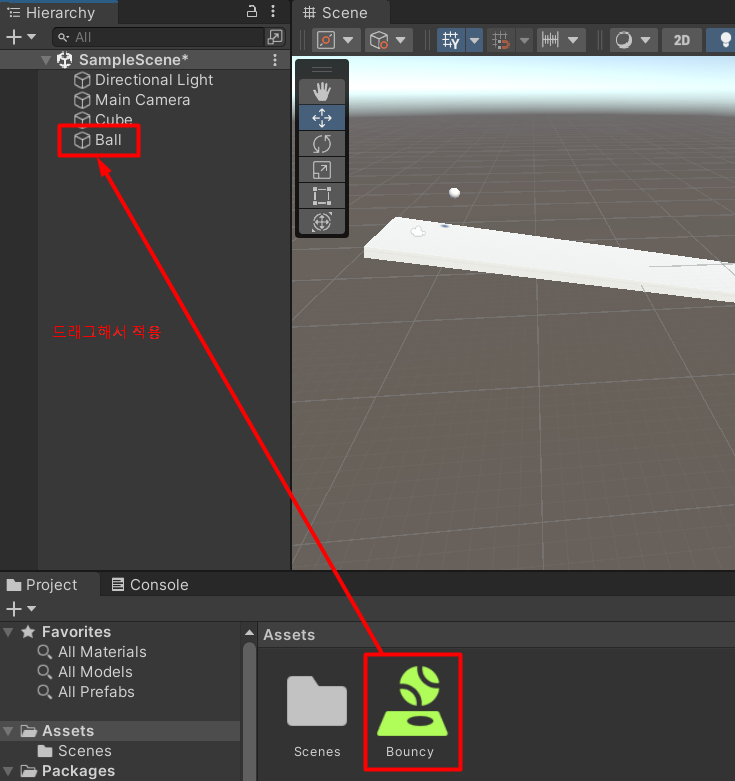Open Hierarchy panel kebab menu
The width and height of the screenshot is (735, 781).
coord(273,11)
